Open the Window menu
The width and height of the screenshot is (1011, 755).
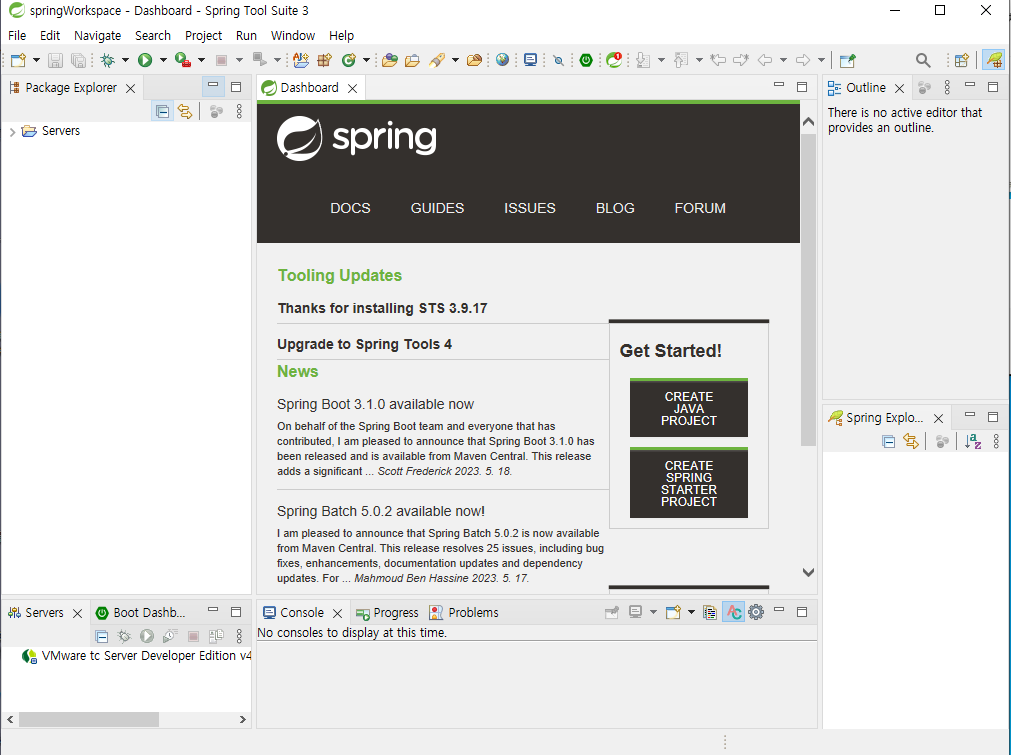(293, 35)
